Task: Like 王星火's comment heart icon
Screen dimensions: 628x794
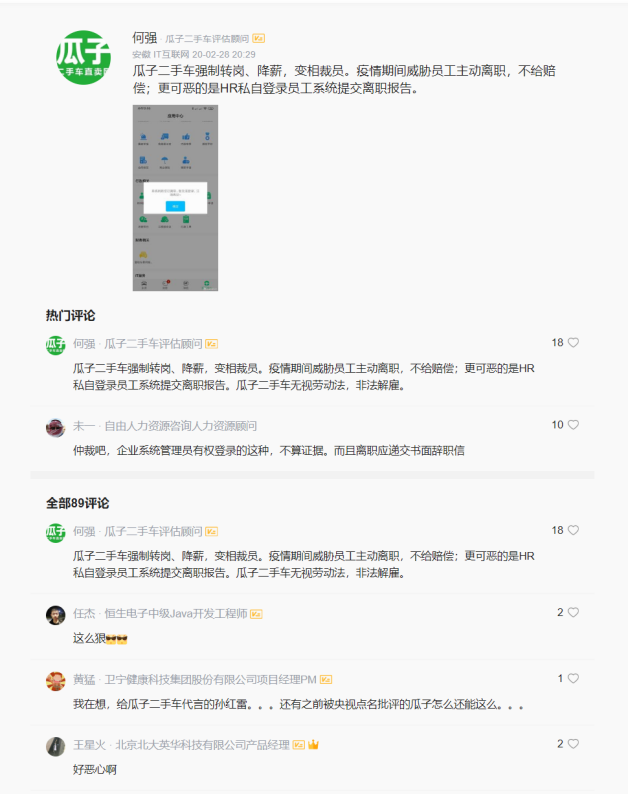Action: 573,744
